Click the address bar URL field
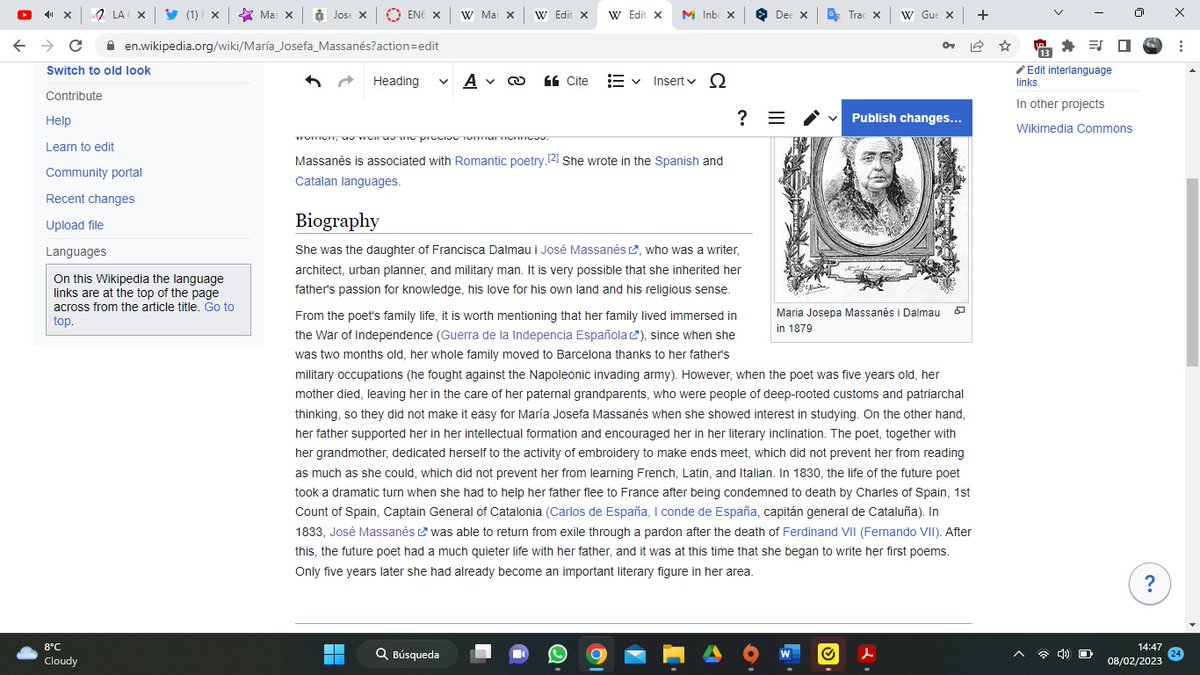The height and width of the screenshot is (675, 1200). pyautogui.click(x=520, y=46)
